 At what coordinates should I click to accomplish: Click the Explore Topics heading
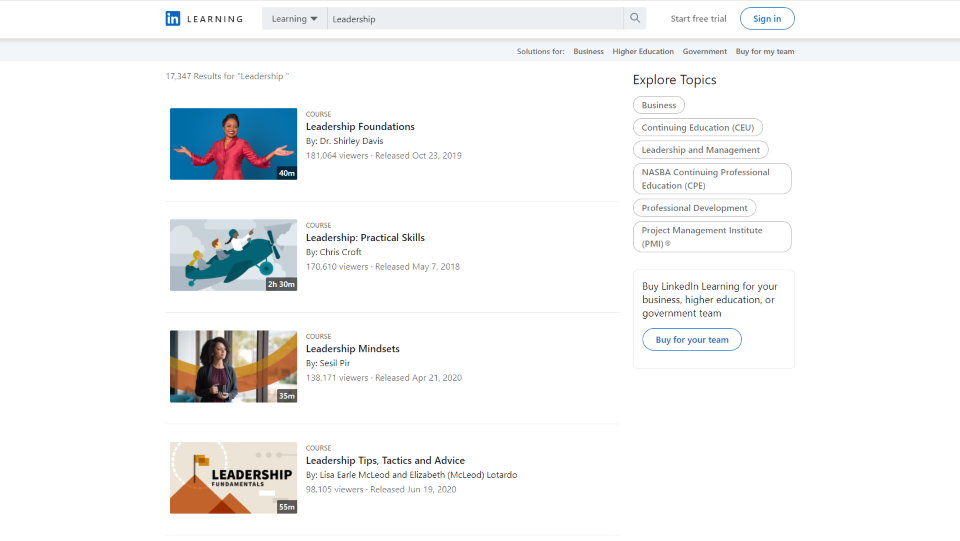674,80
